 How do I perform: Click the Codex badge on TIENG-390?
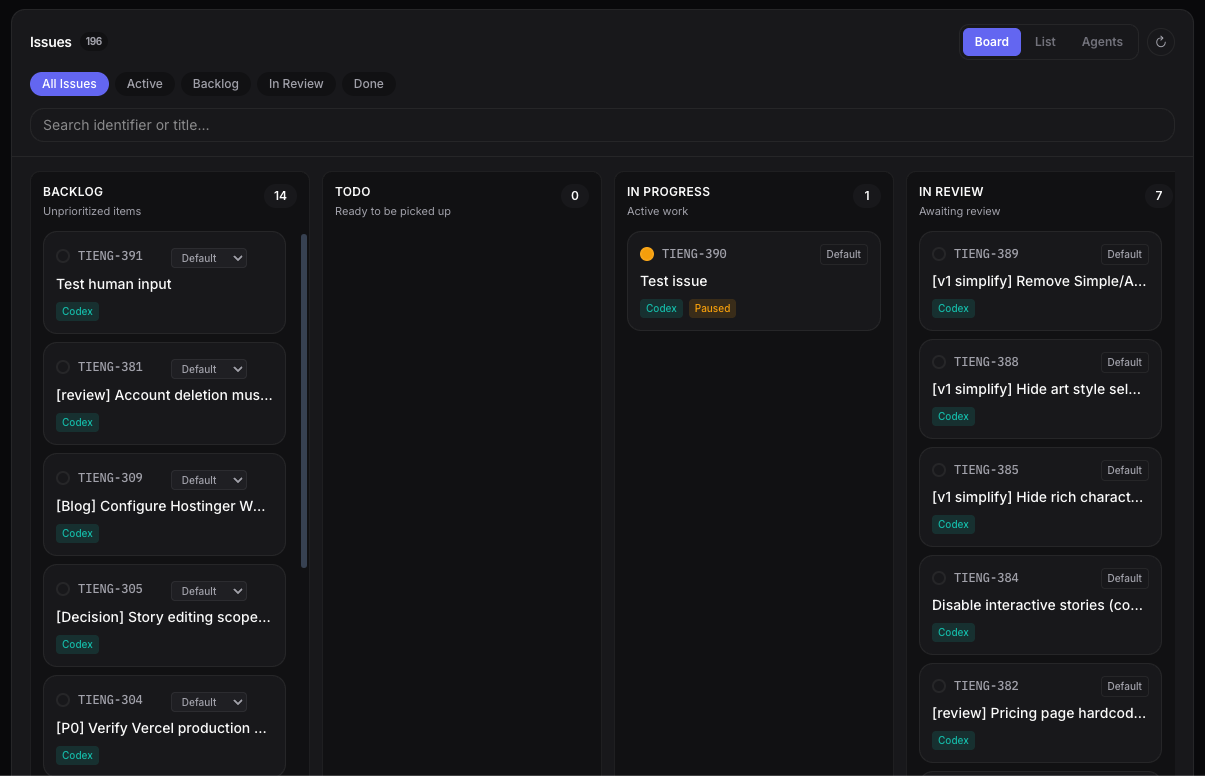click(x=661, y=308)
